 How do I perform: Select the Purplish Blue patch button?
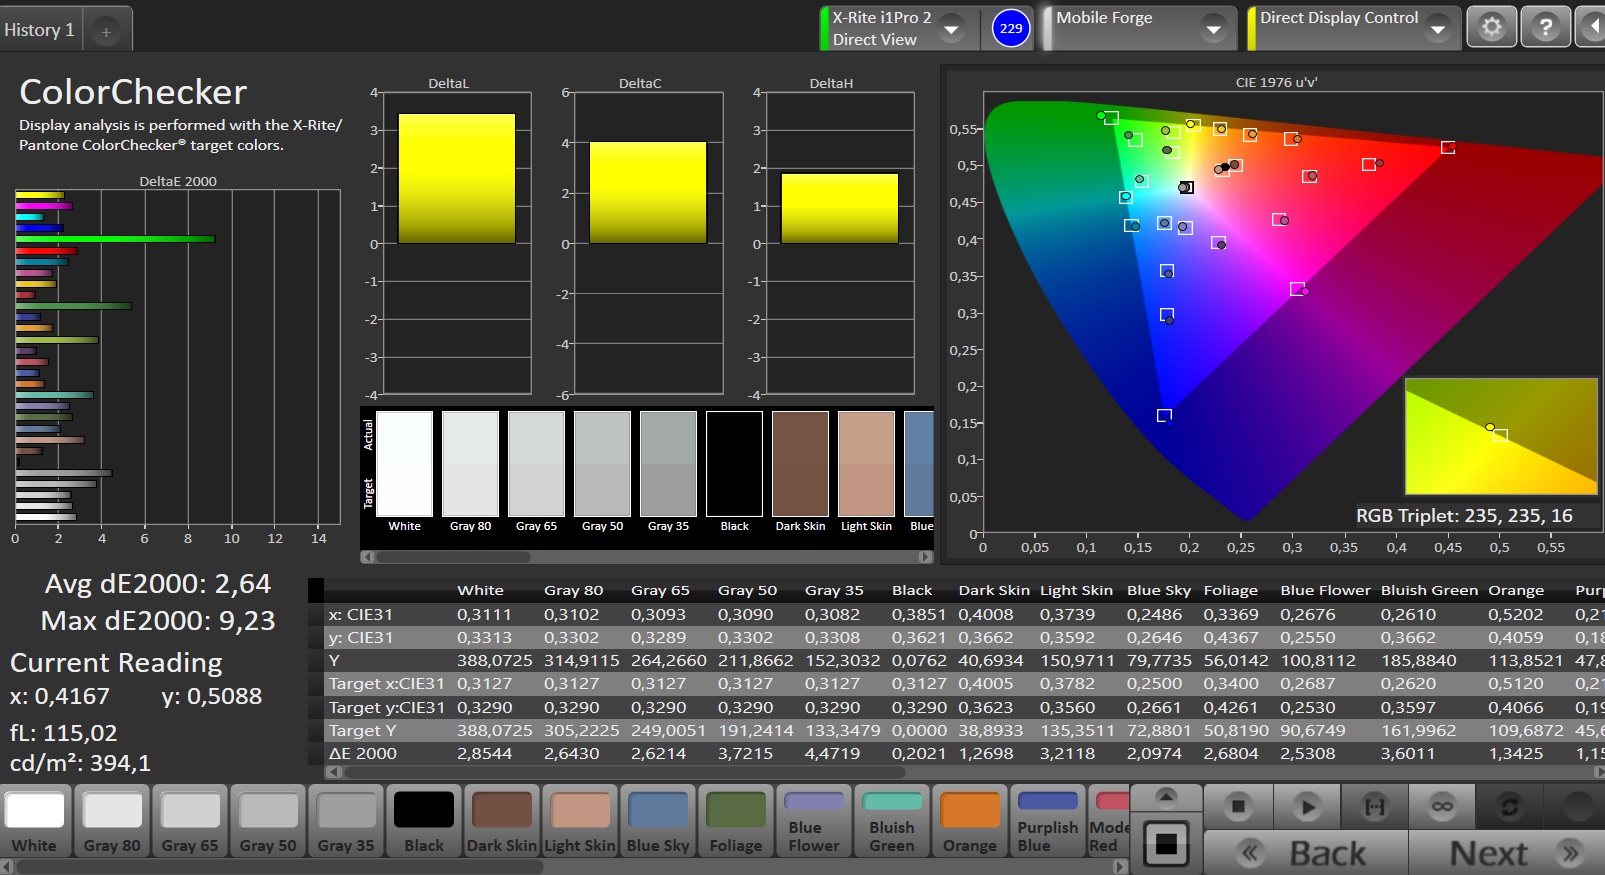[x=1048, y=822]
